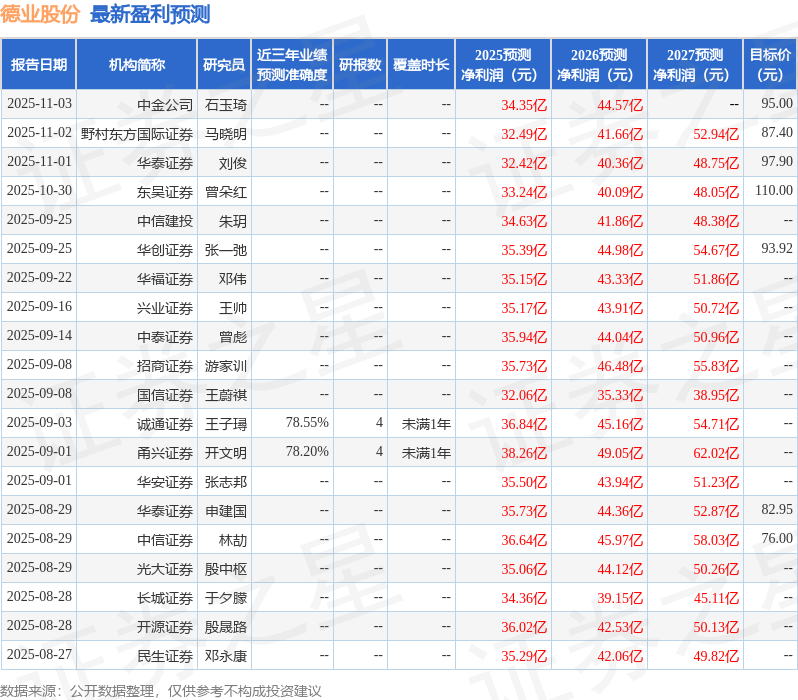Click the 数据来源 footer note

click(161, 691)
